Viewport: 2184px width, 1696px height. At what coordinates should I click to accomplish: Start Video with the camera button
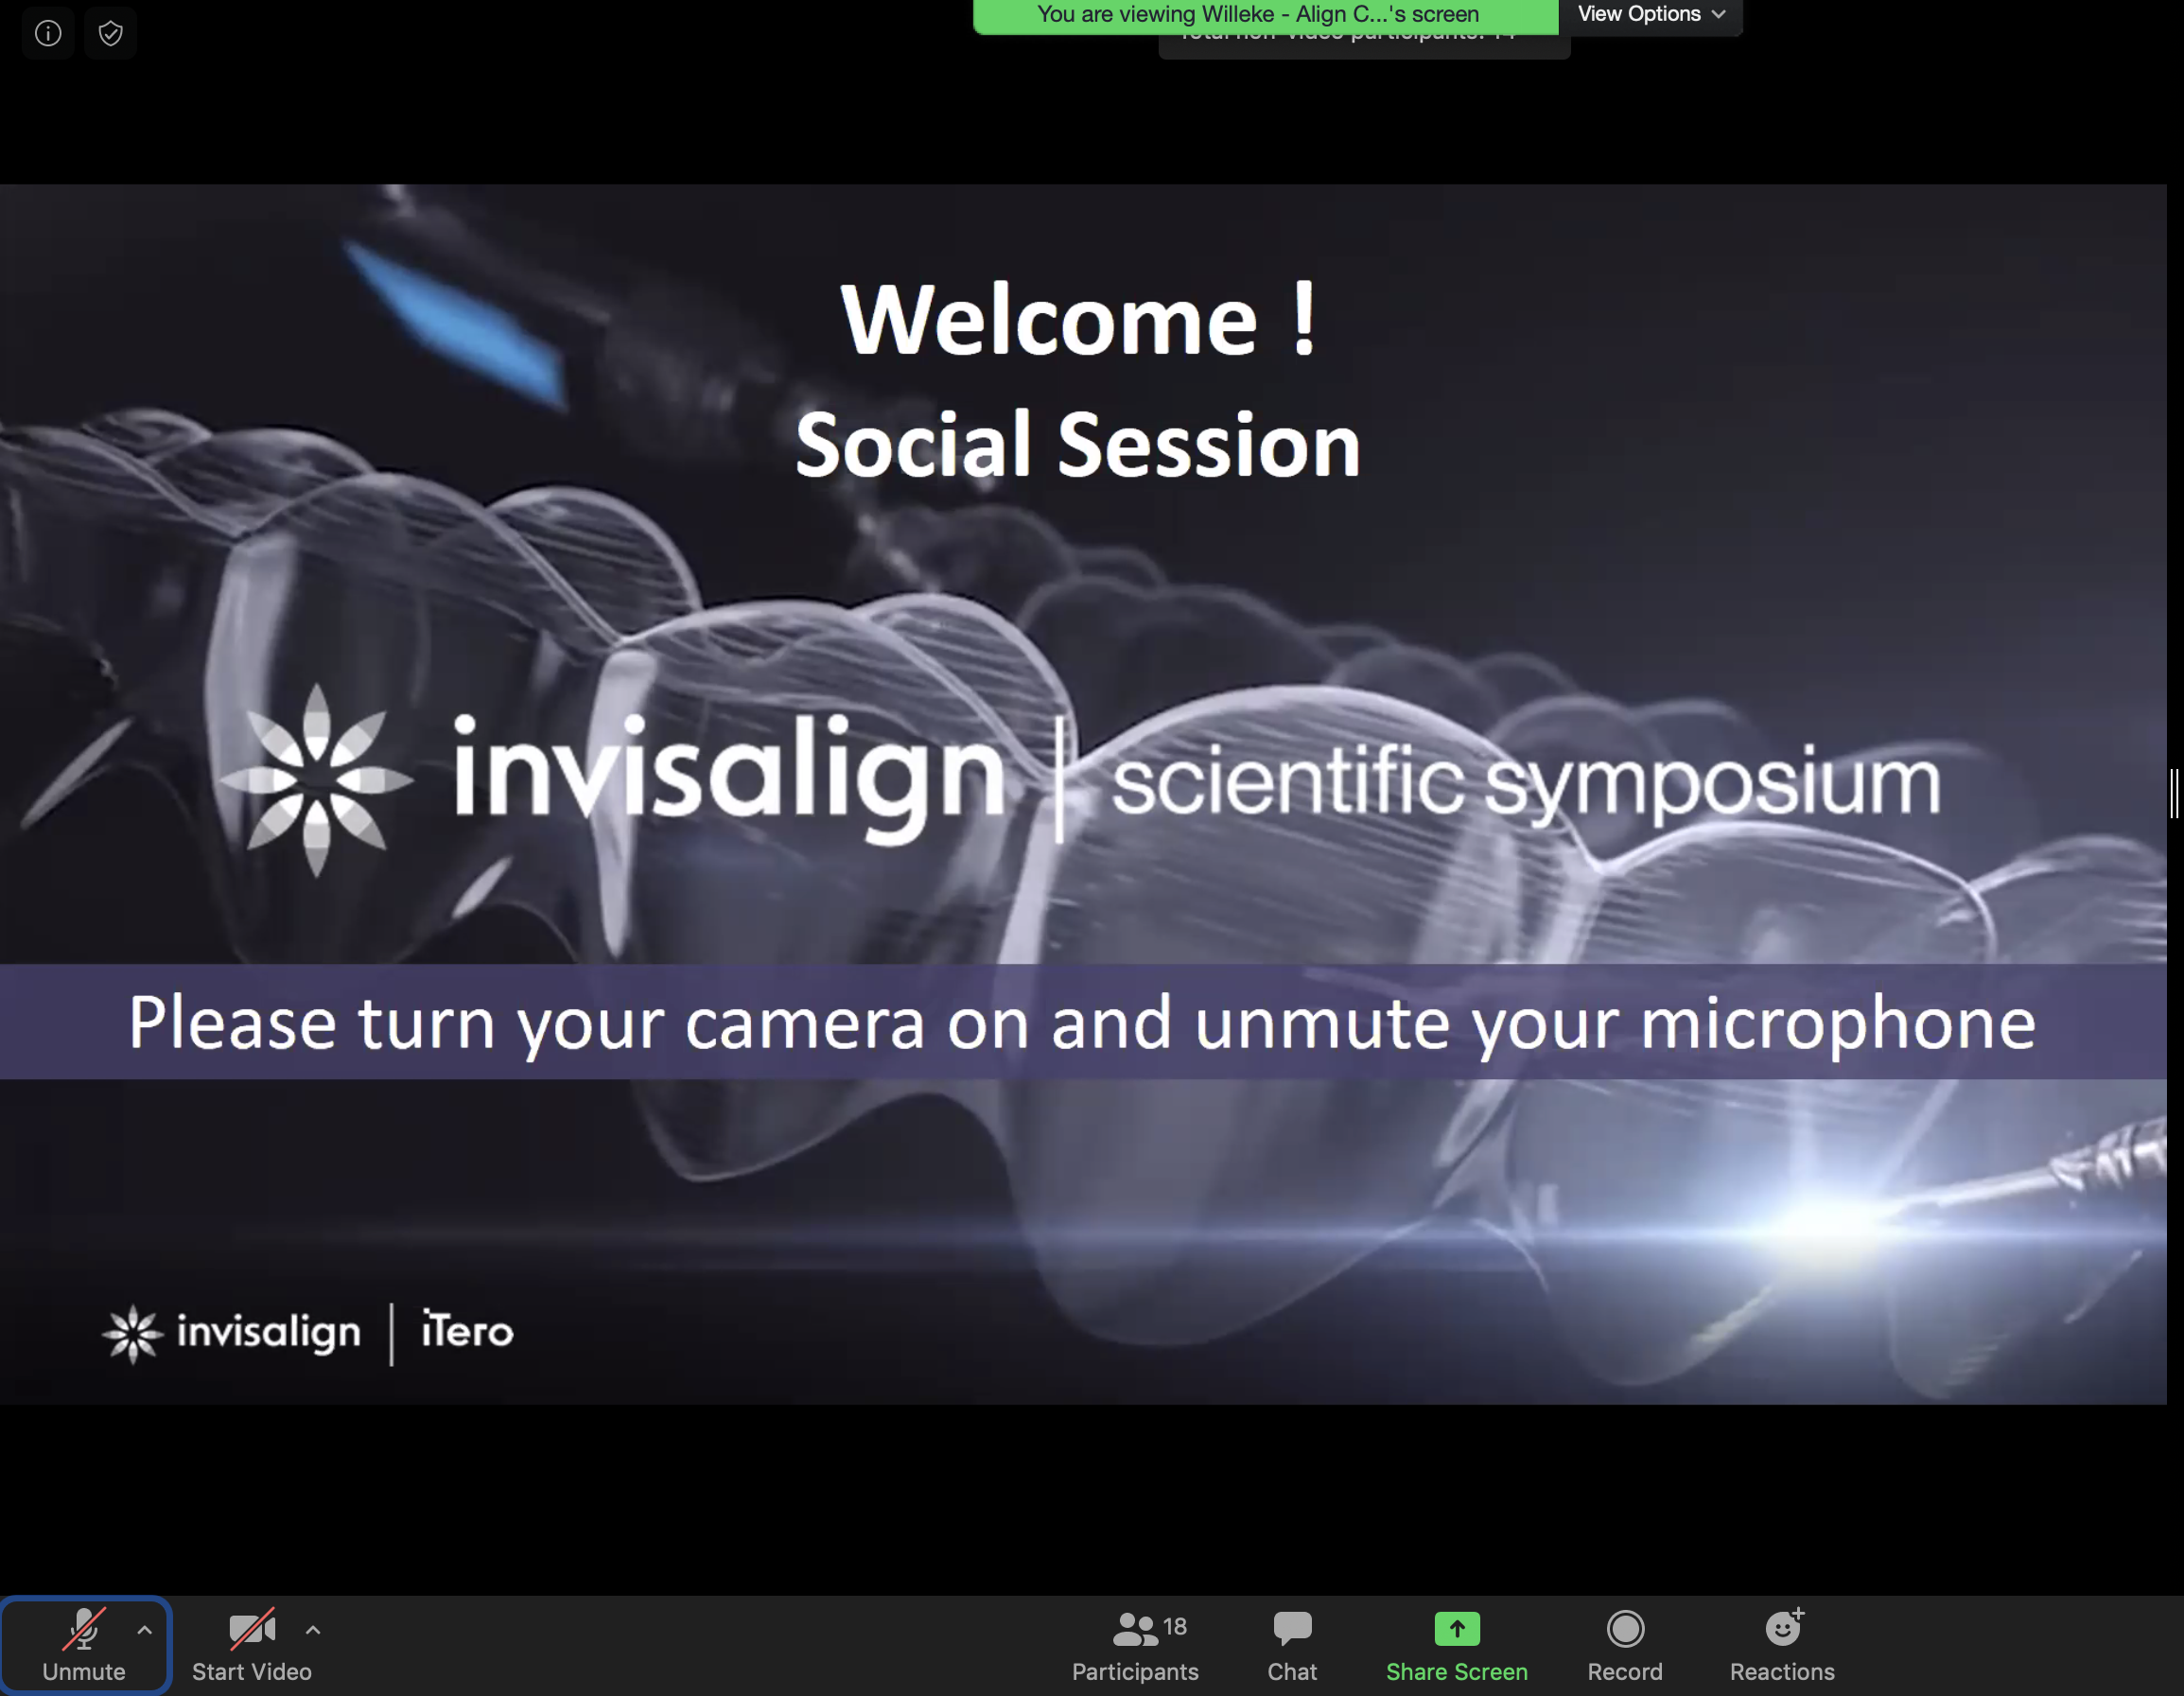click(x=252, y=1646)
